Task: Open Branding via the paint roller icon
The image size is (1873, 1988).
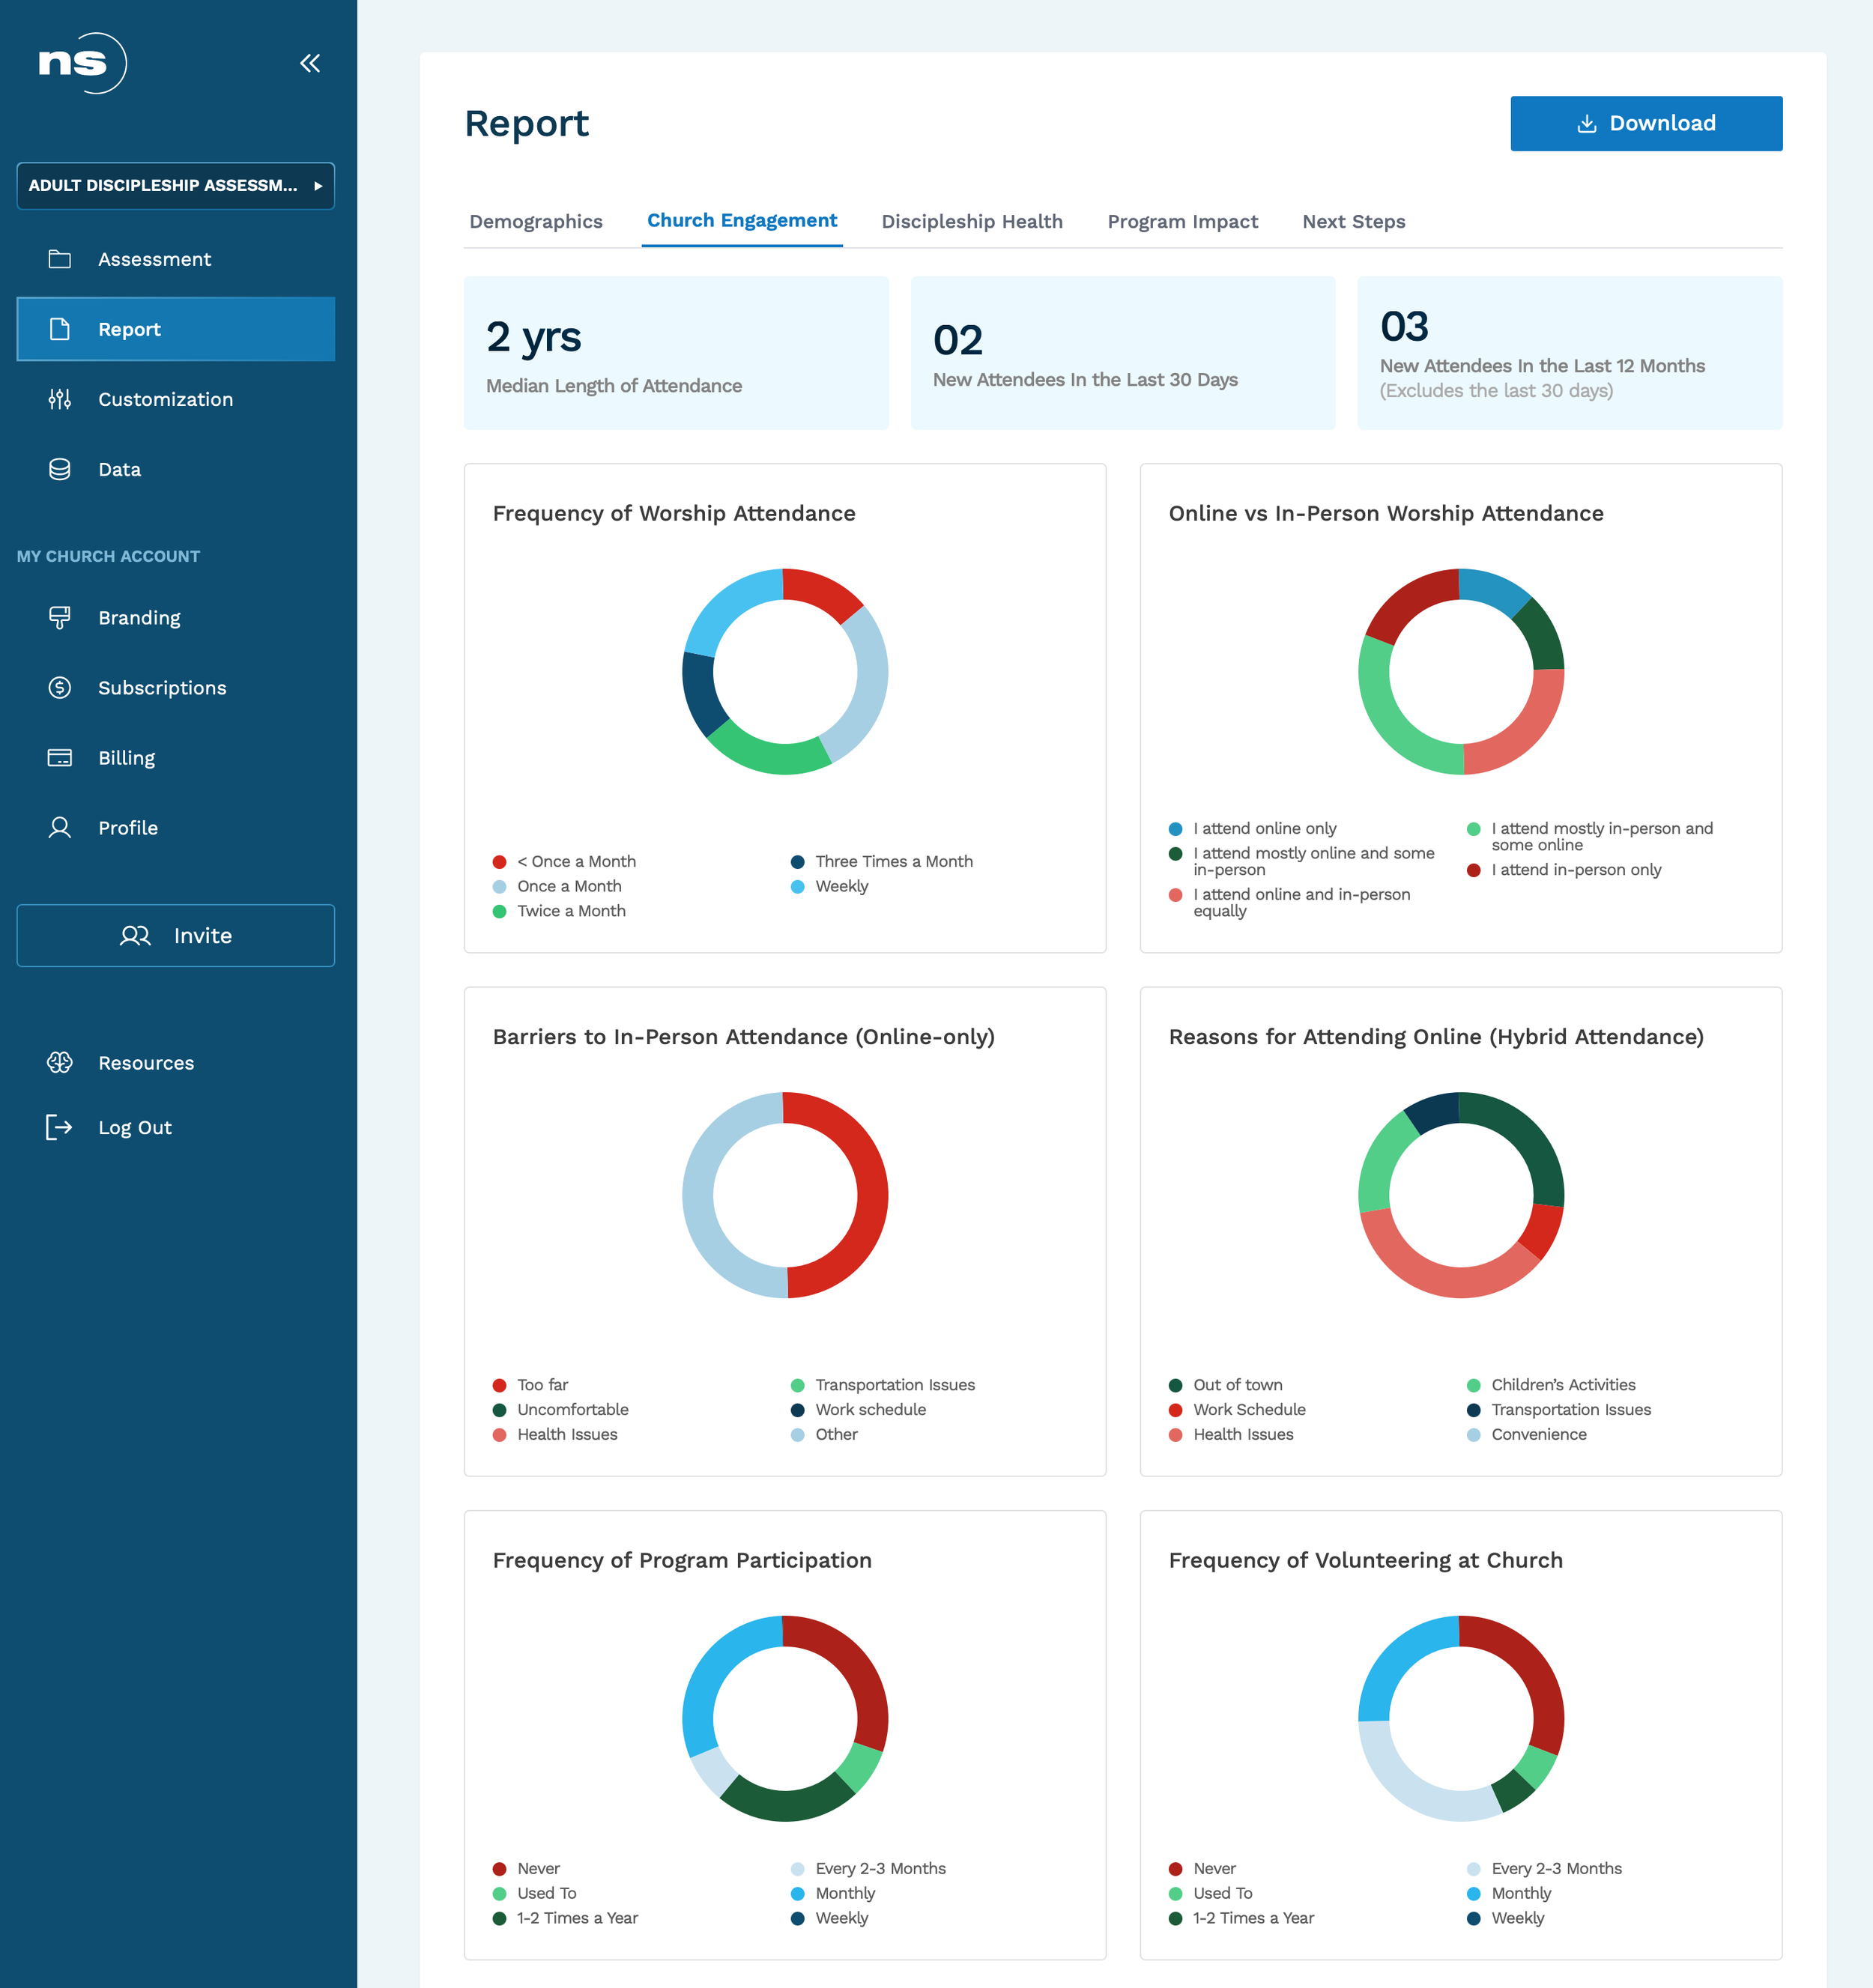Action: [x=60, y=617]
